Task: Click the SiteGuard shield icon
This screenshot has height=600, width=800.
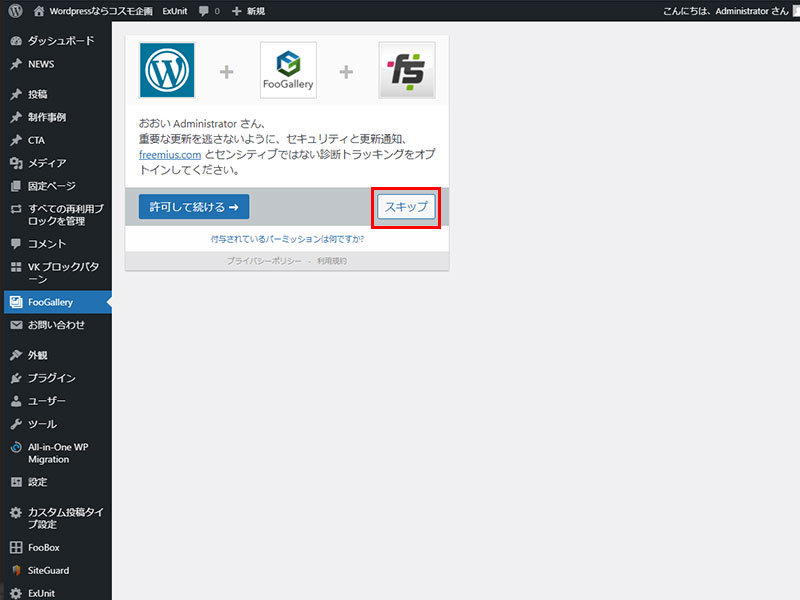Action: point(16,570)
